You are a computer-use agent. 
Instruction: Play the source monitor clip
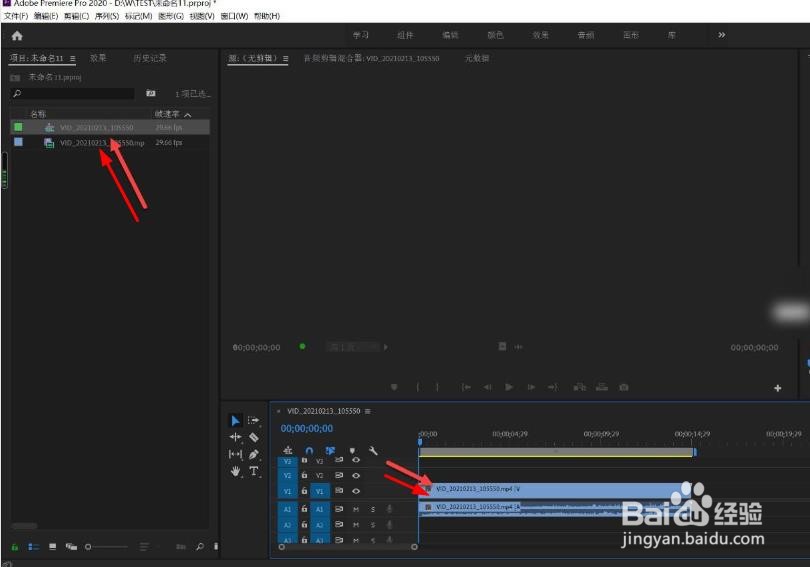509,387
